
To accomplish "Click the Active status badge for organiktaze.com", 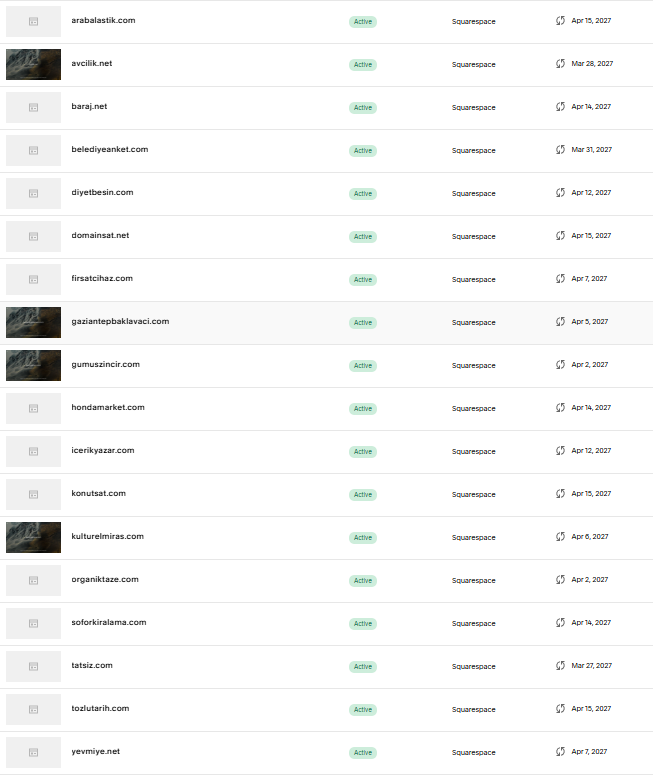I will pyautogui.click(x=363, y=581).
